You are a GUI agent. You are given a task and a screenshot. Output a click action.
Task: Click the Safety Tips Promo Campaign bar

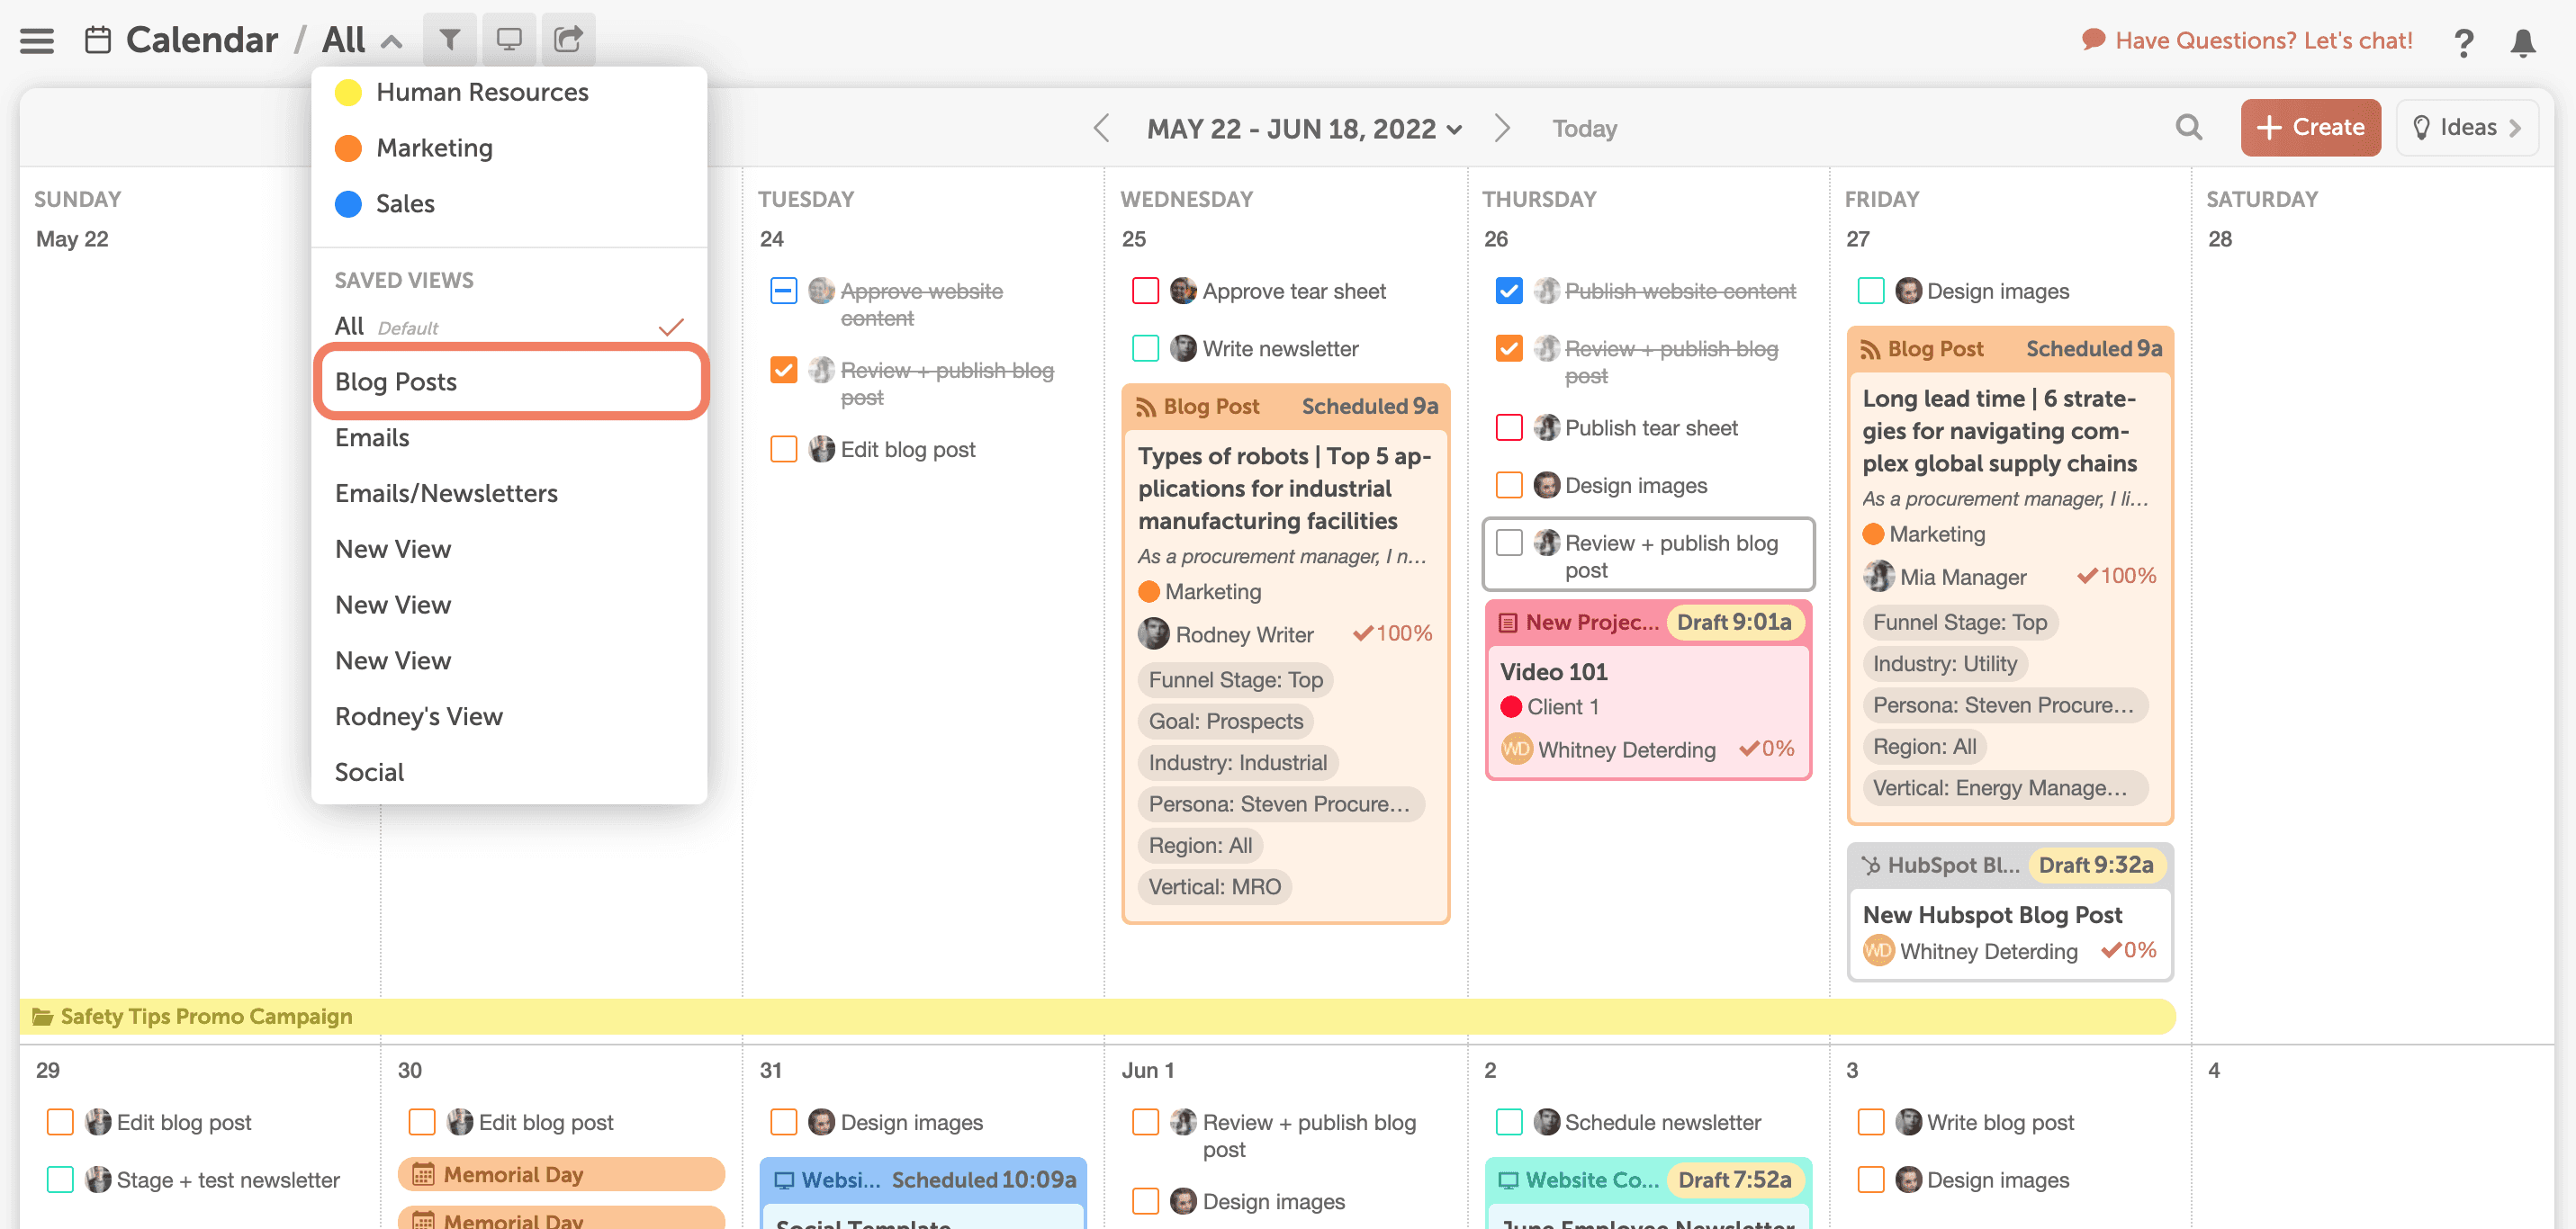(x=1097, y=1016)
